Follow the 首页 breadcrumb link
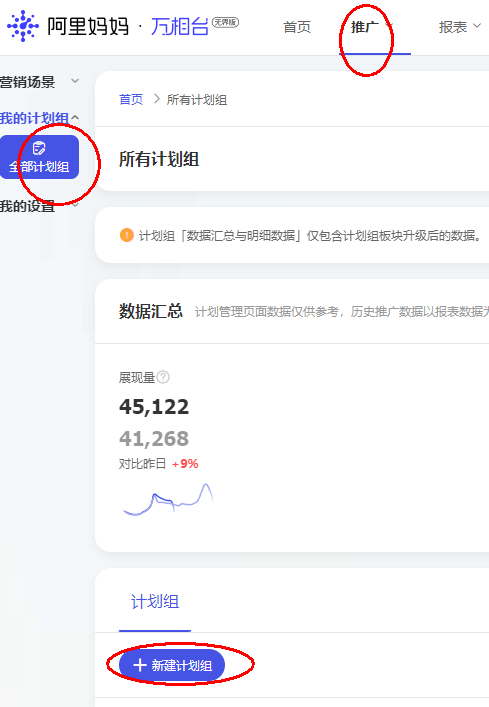The width and height of the screenshot is (489, 707). pos(131,100)
